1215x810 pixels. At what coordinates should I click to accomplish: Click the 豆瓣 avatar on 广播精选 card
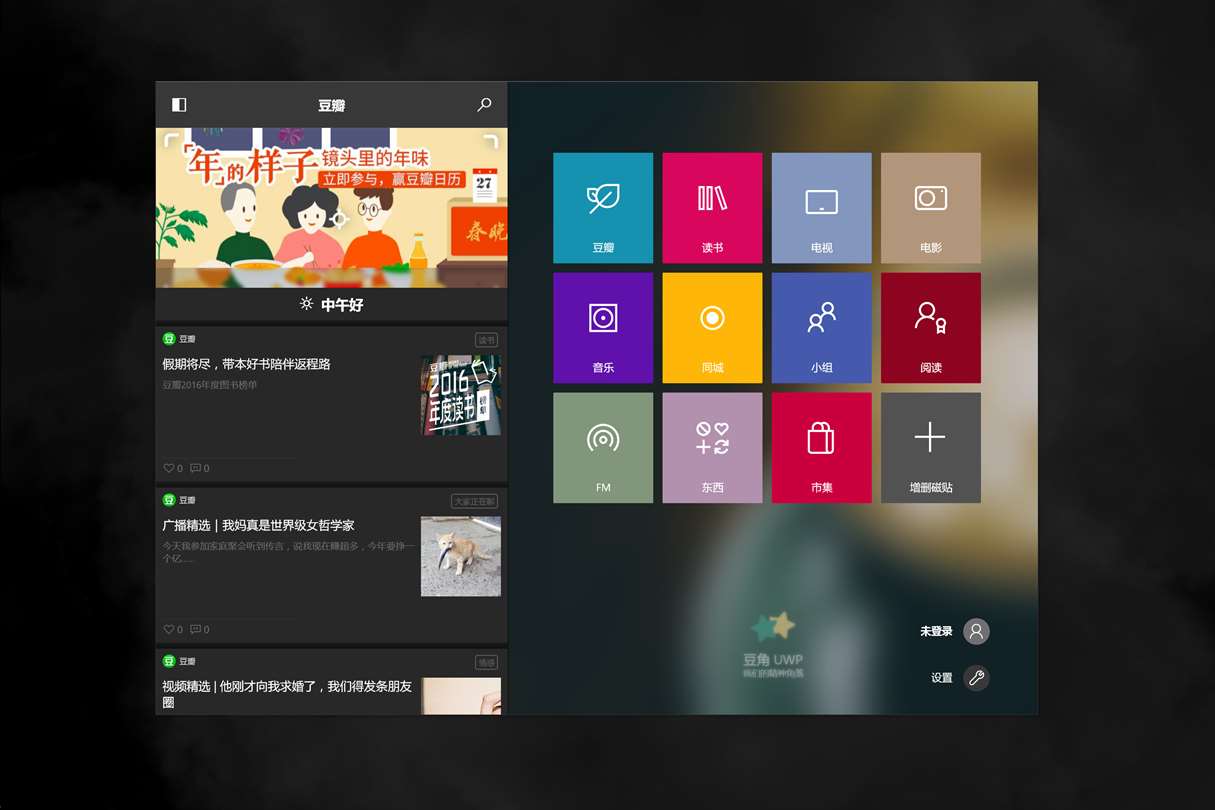(169, 500)
